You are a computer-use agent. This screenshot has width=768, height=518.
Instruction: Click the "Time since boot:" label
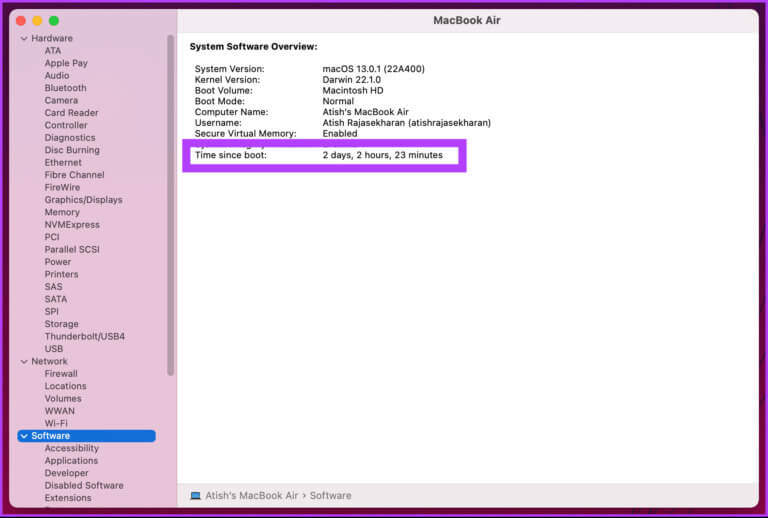pos(231,155)
